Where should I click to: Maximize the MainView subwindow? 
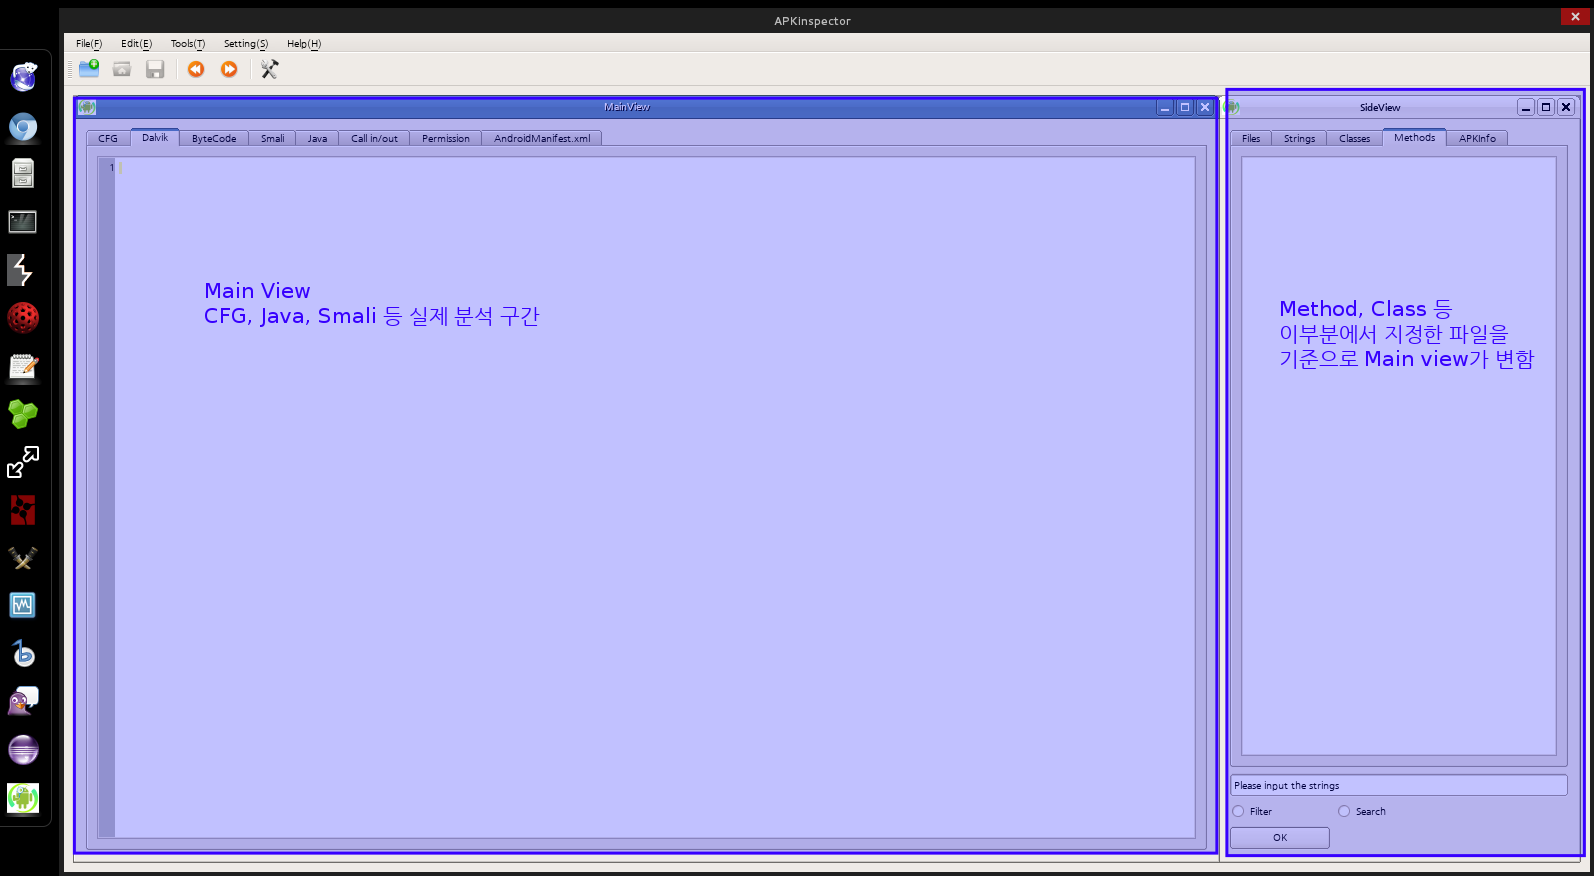pyautogui.click(x=1185, y=107)
